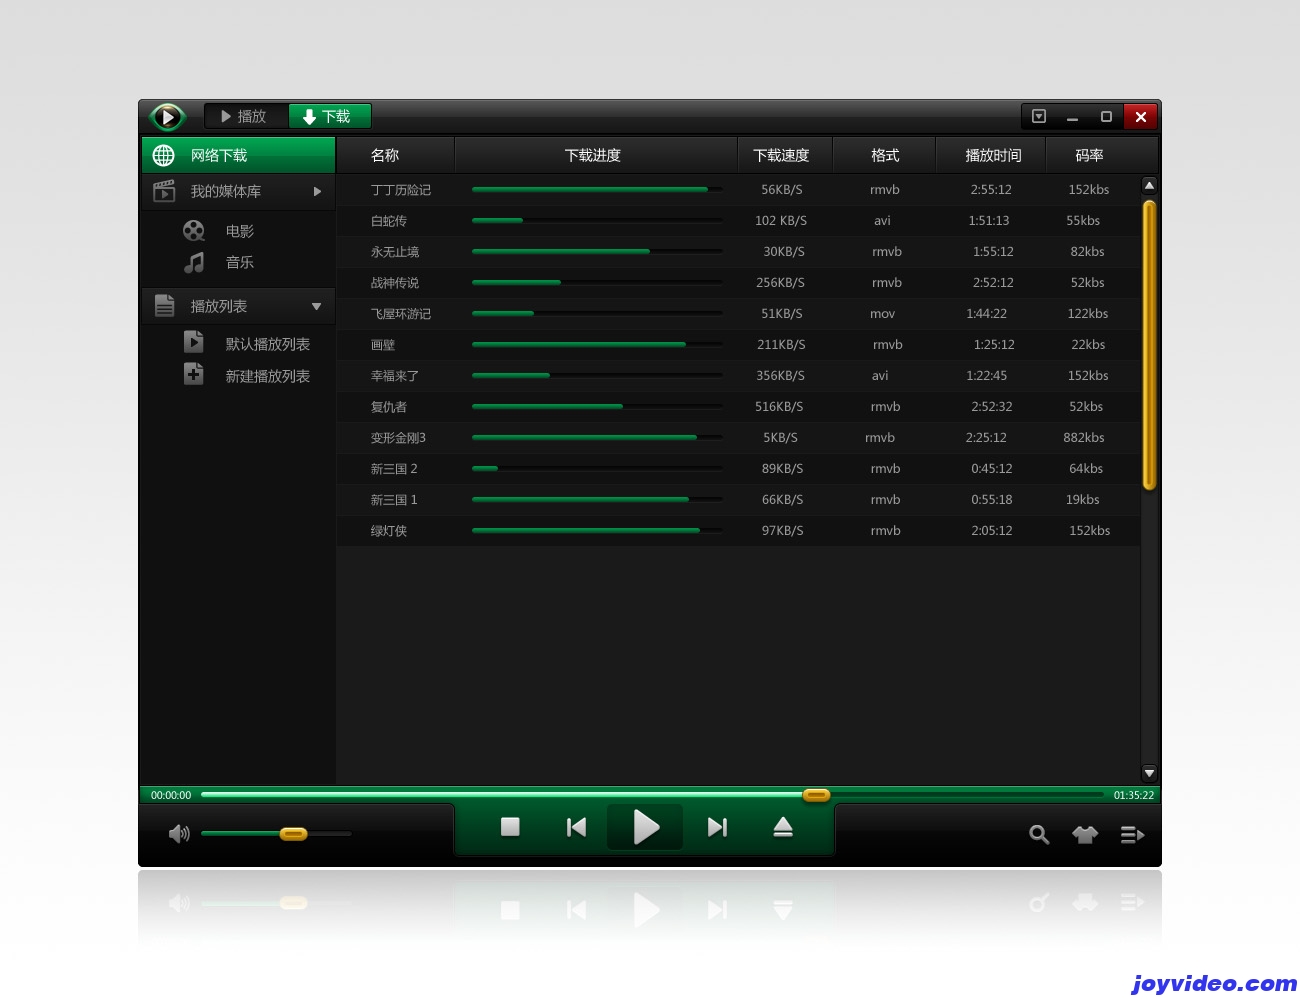Click the scrollbar up arrow
Screen dimensions: 1300x1000
coord(1149,185)
